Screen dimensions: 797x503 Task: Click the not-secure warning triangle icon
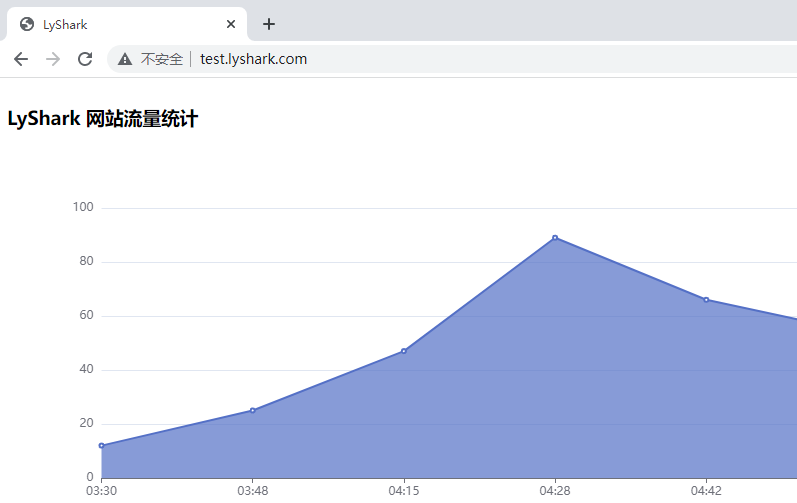click(125, 59)
